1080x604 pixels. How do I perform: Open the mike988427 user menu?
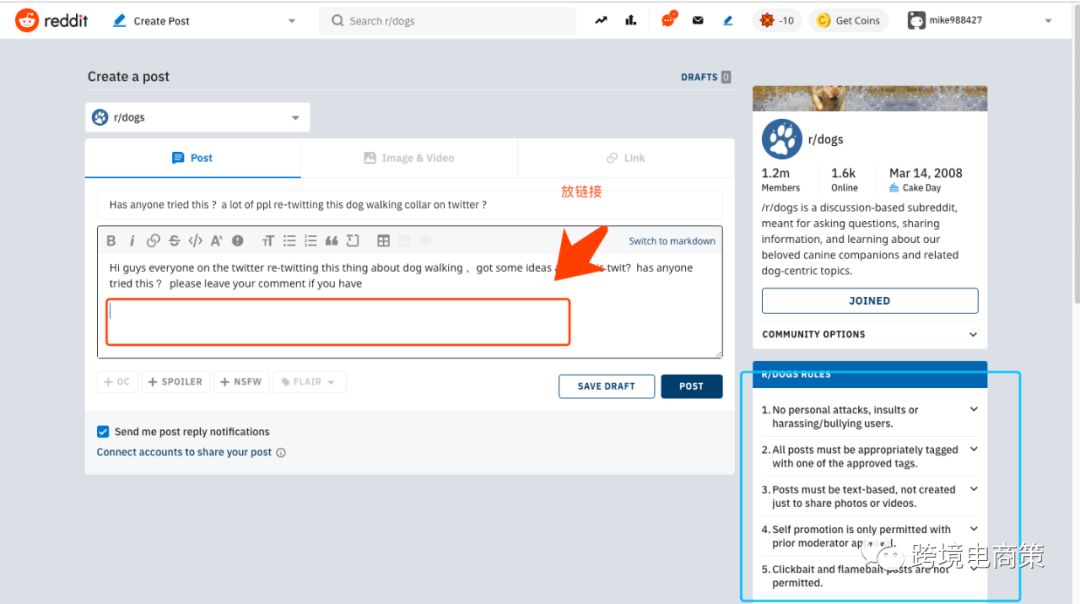tap(980, 21)
